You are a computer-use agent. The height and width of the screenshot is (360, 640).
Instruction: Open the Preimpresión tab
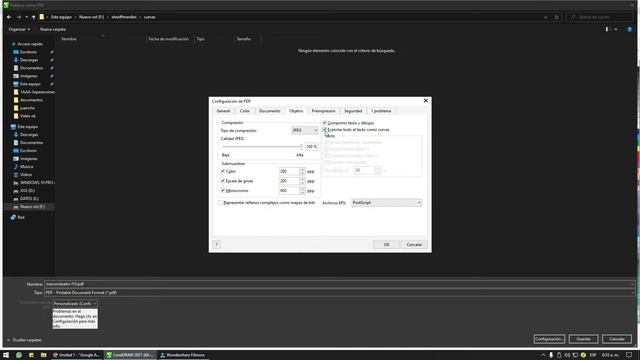tap(323, 111)
